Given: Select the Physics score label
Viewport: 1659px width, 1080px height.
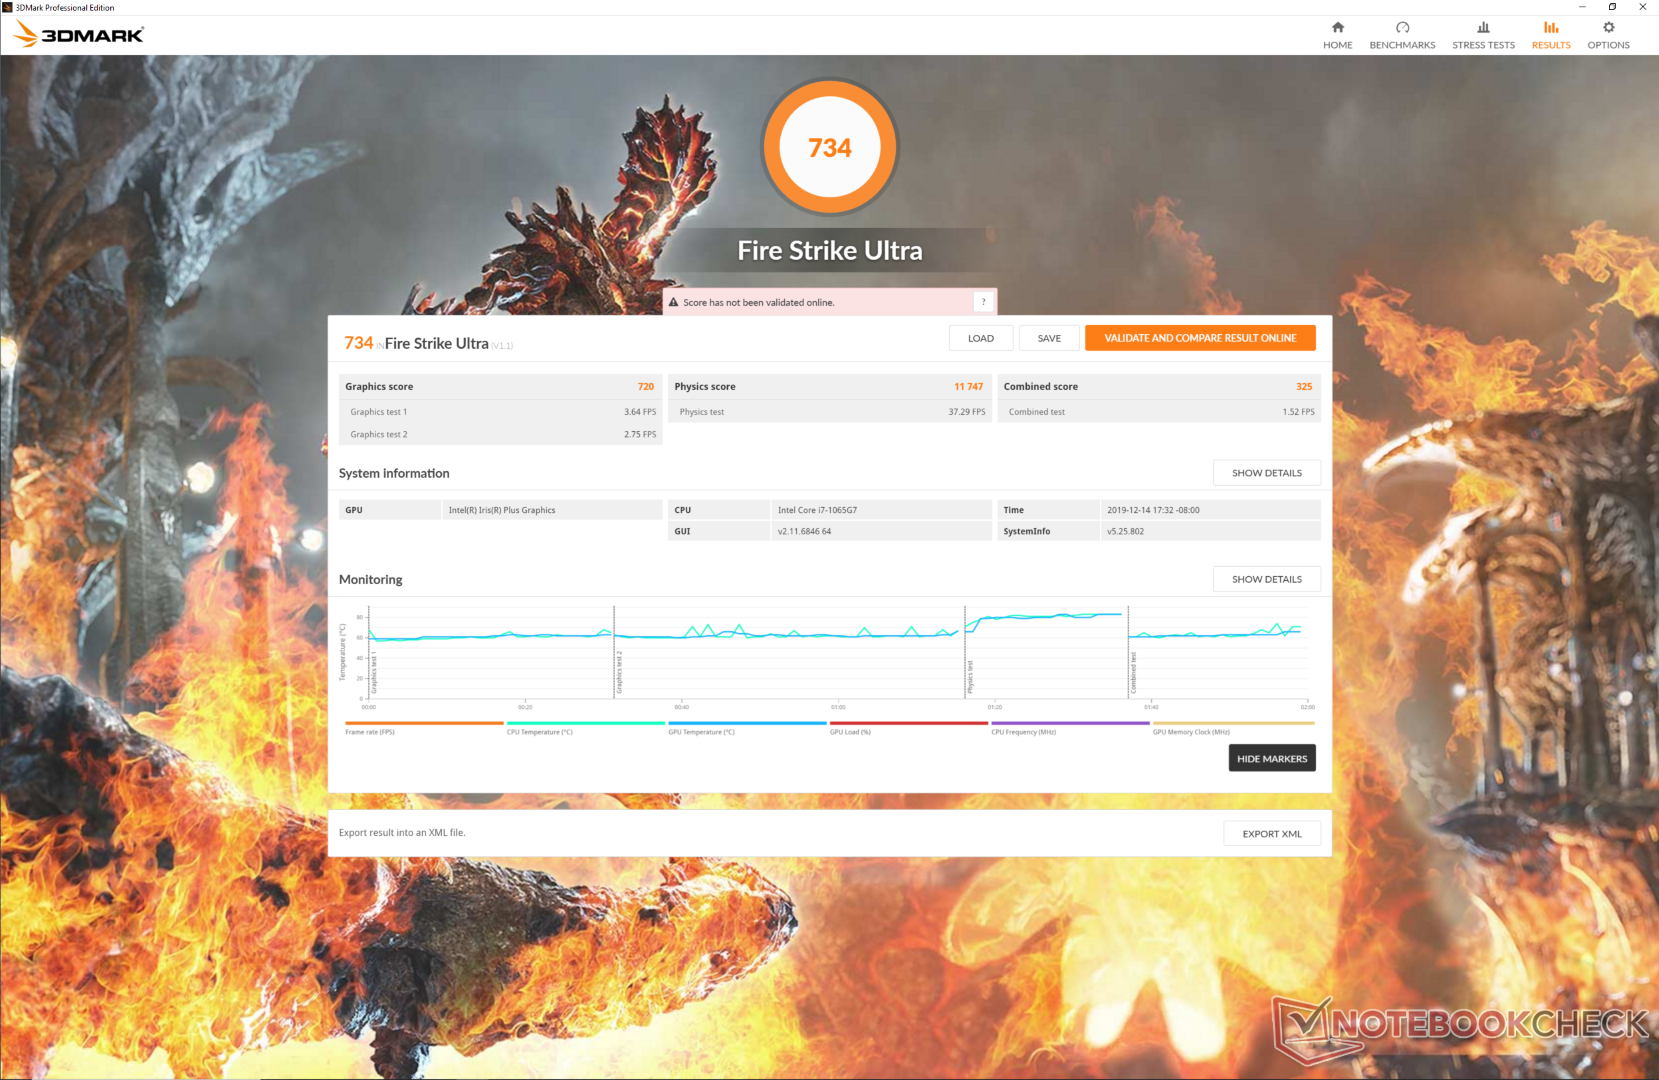Looking at the screenshot, I should (705, 387).
